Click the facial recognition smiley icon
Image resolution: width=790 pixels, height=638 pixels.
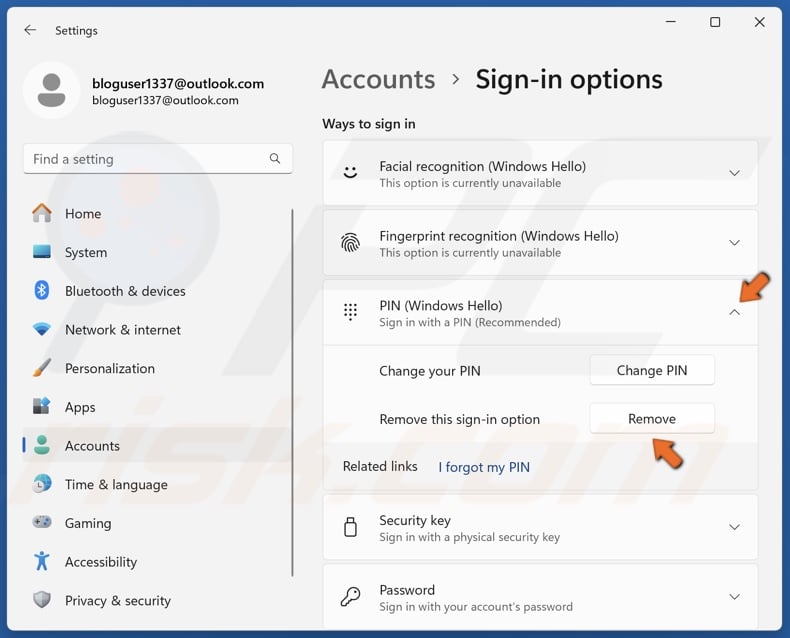tap(350, 172)
